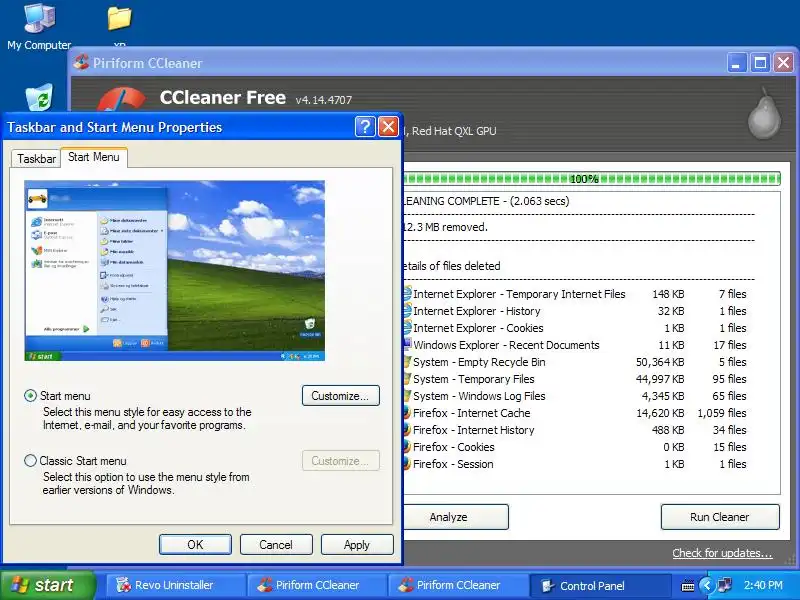This screenshot has height=600, width=800.
Task: Click the '95 files' count value
Action: [x=730, y=379]
